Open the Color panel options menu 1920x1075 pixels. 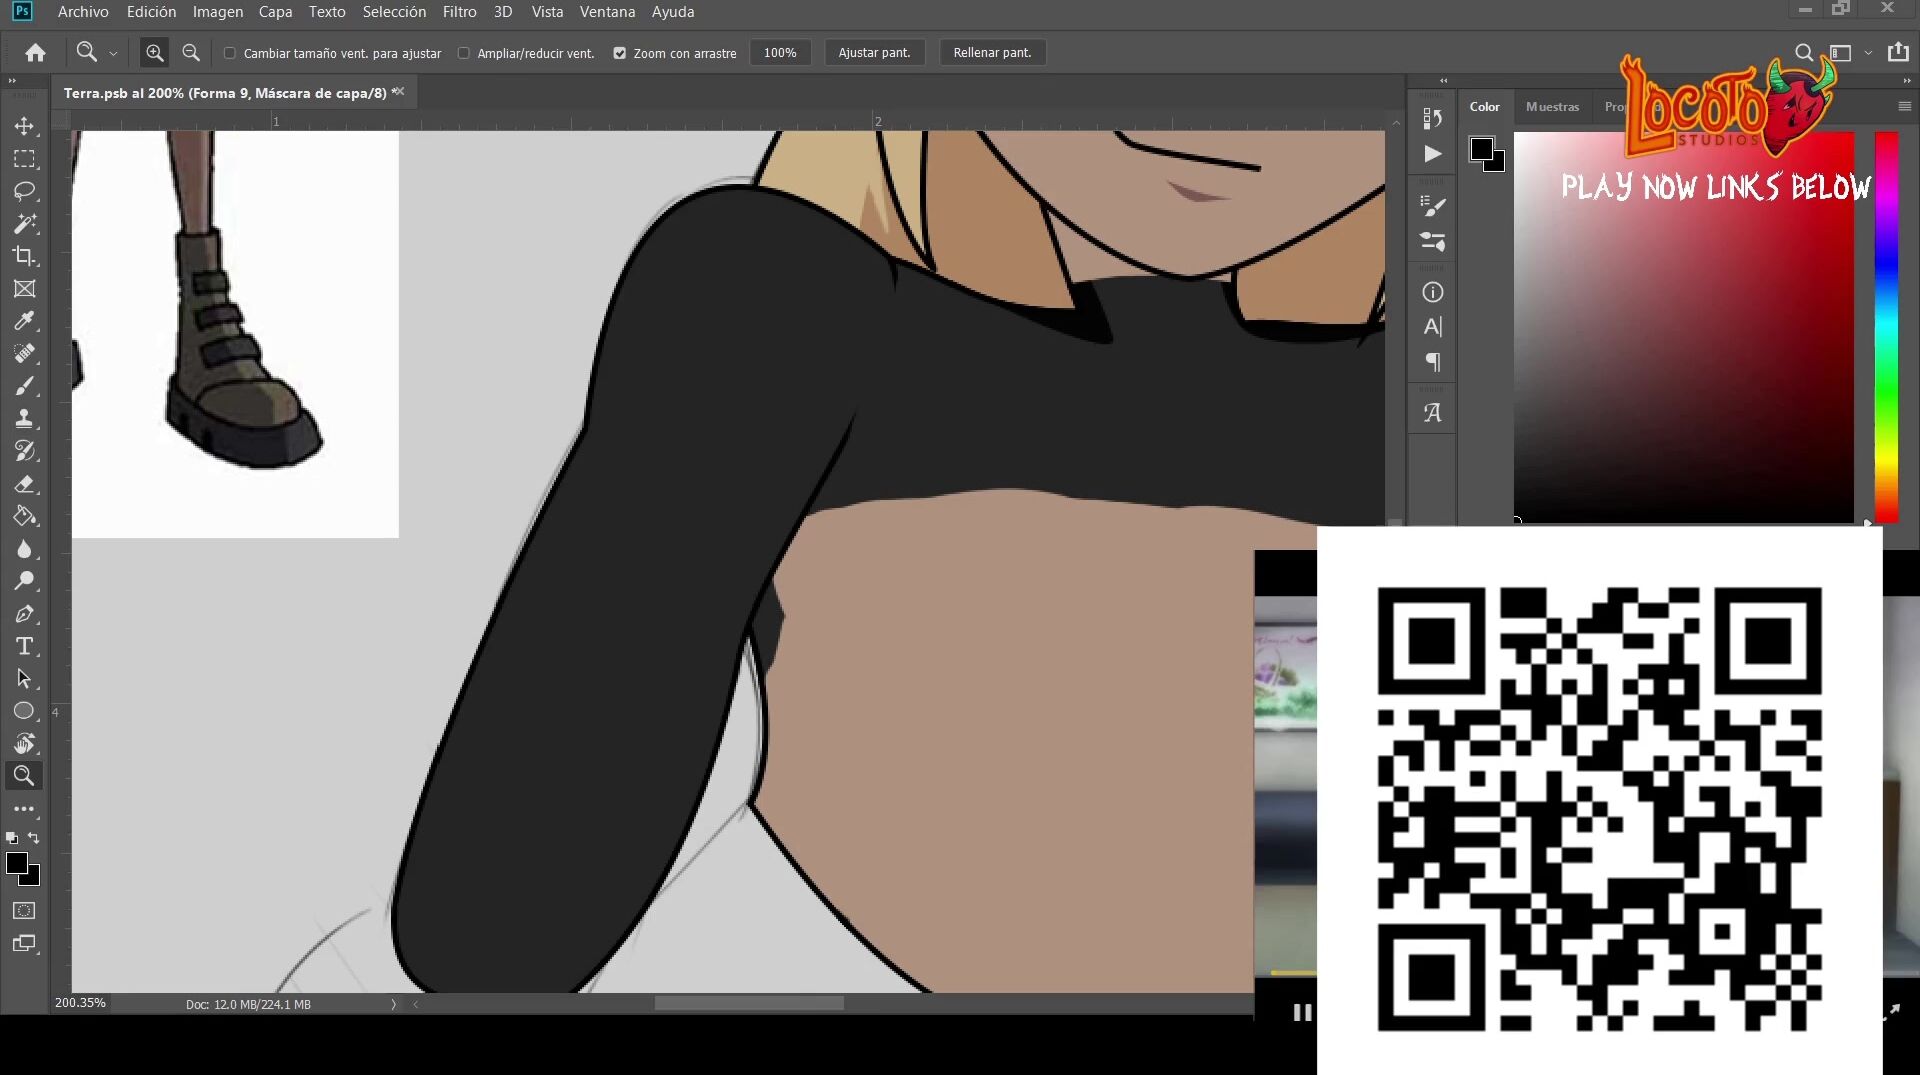point(1904,106)
